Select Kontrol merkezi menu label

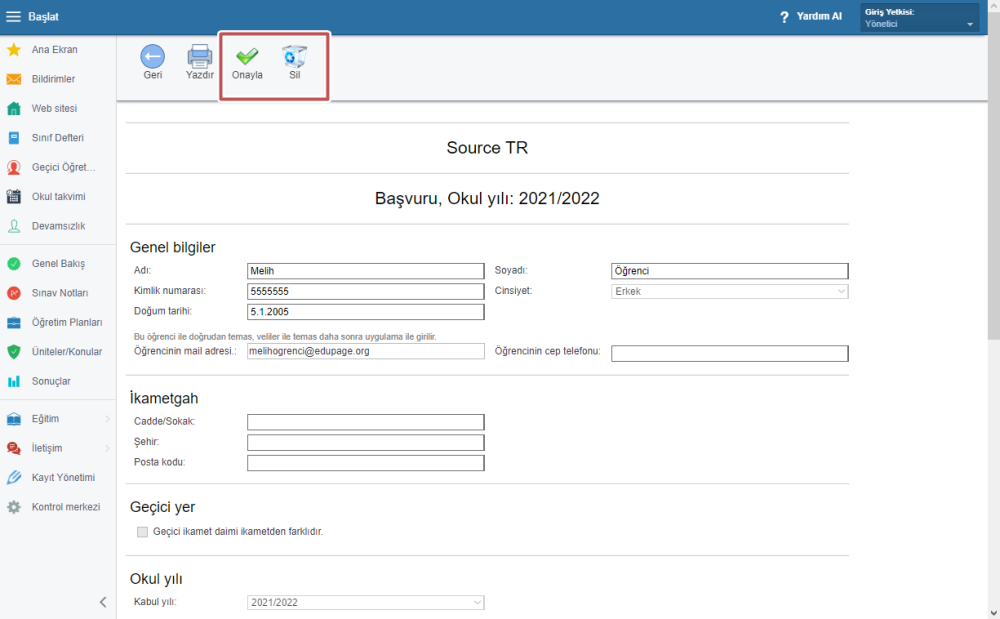[66, 507]
